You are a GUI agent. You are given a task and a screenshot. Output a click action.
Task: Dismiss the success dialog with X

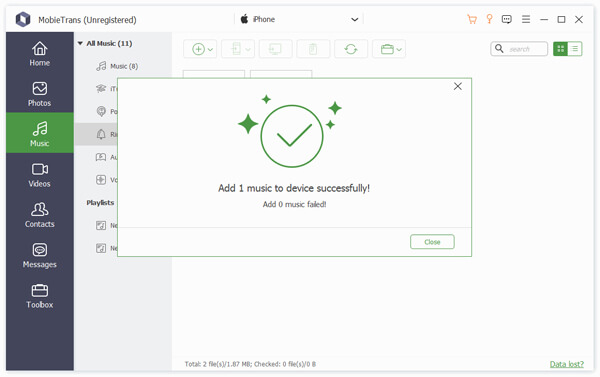pyautogui.click(x=458, y=86)
